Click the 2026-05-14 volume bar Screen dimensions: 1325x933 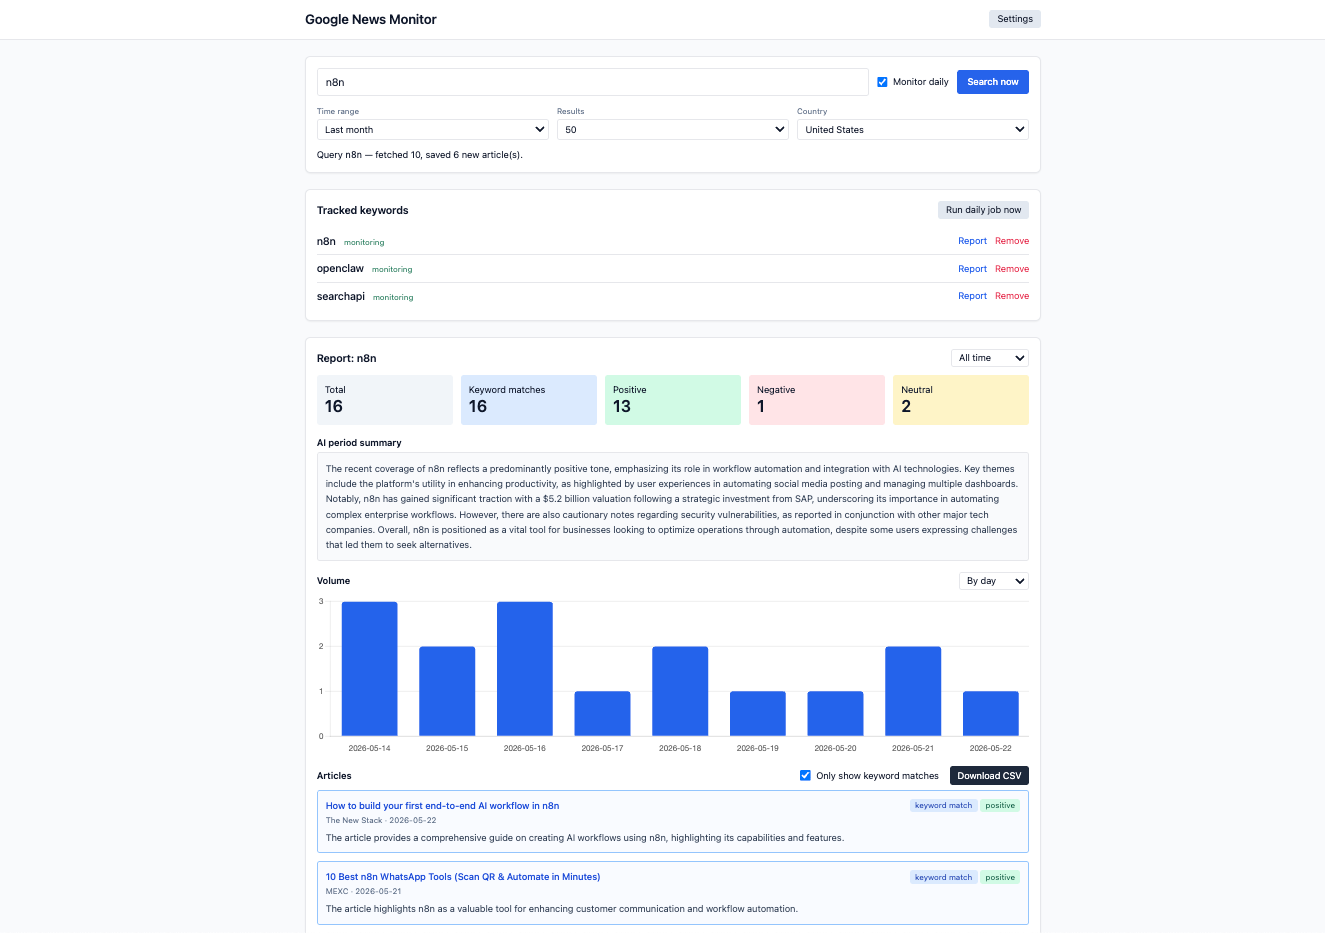coord(370,669)
